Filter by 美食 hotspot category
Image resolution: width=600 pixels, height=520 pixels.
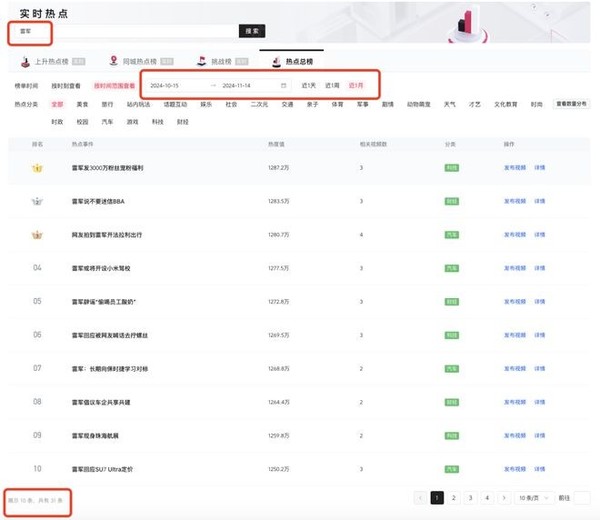tap(83, 104)
